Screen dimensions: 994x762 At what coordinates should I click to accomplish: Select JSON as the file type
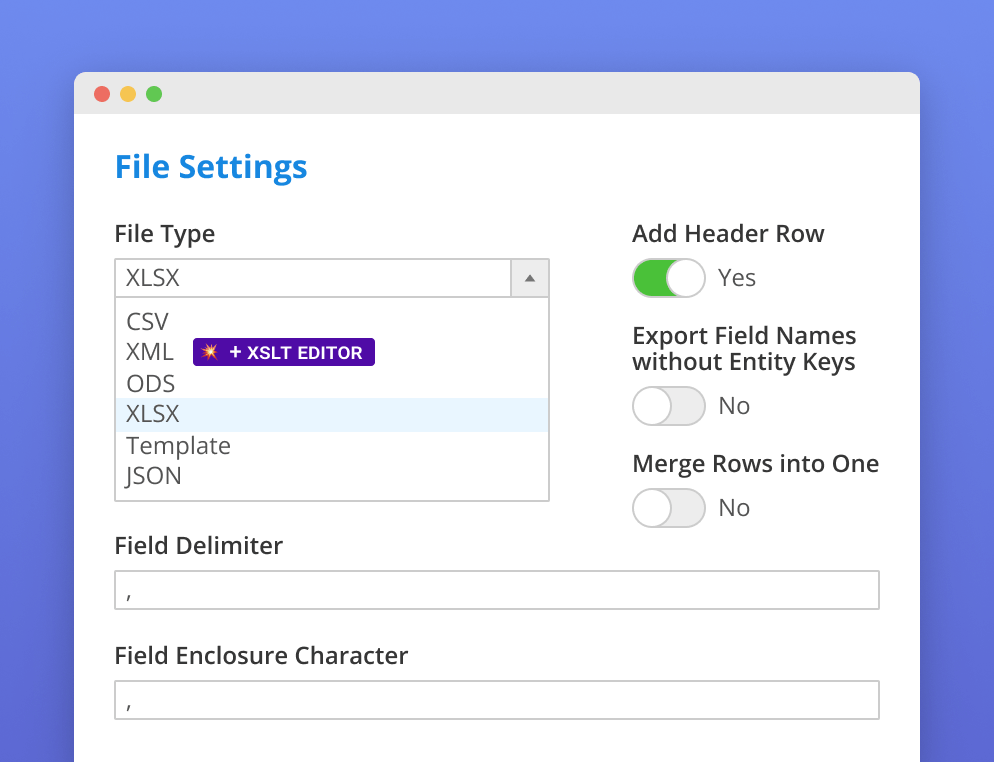tap(153, 476)
